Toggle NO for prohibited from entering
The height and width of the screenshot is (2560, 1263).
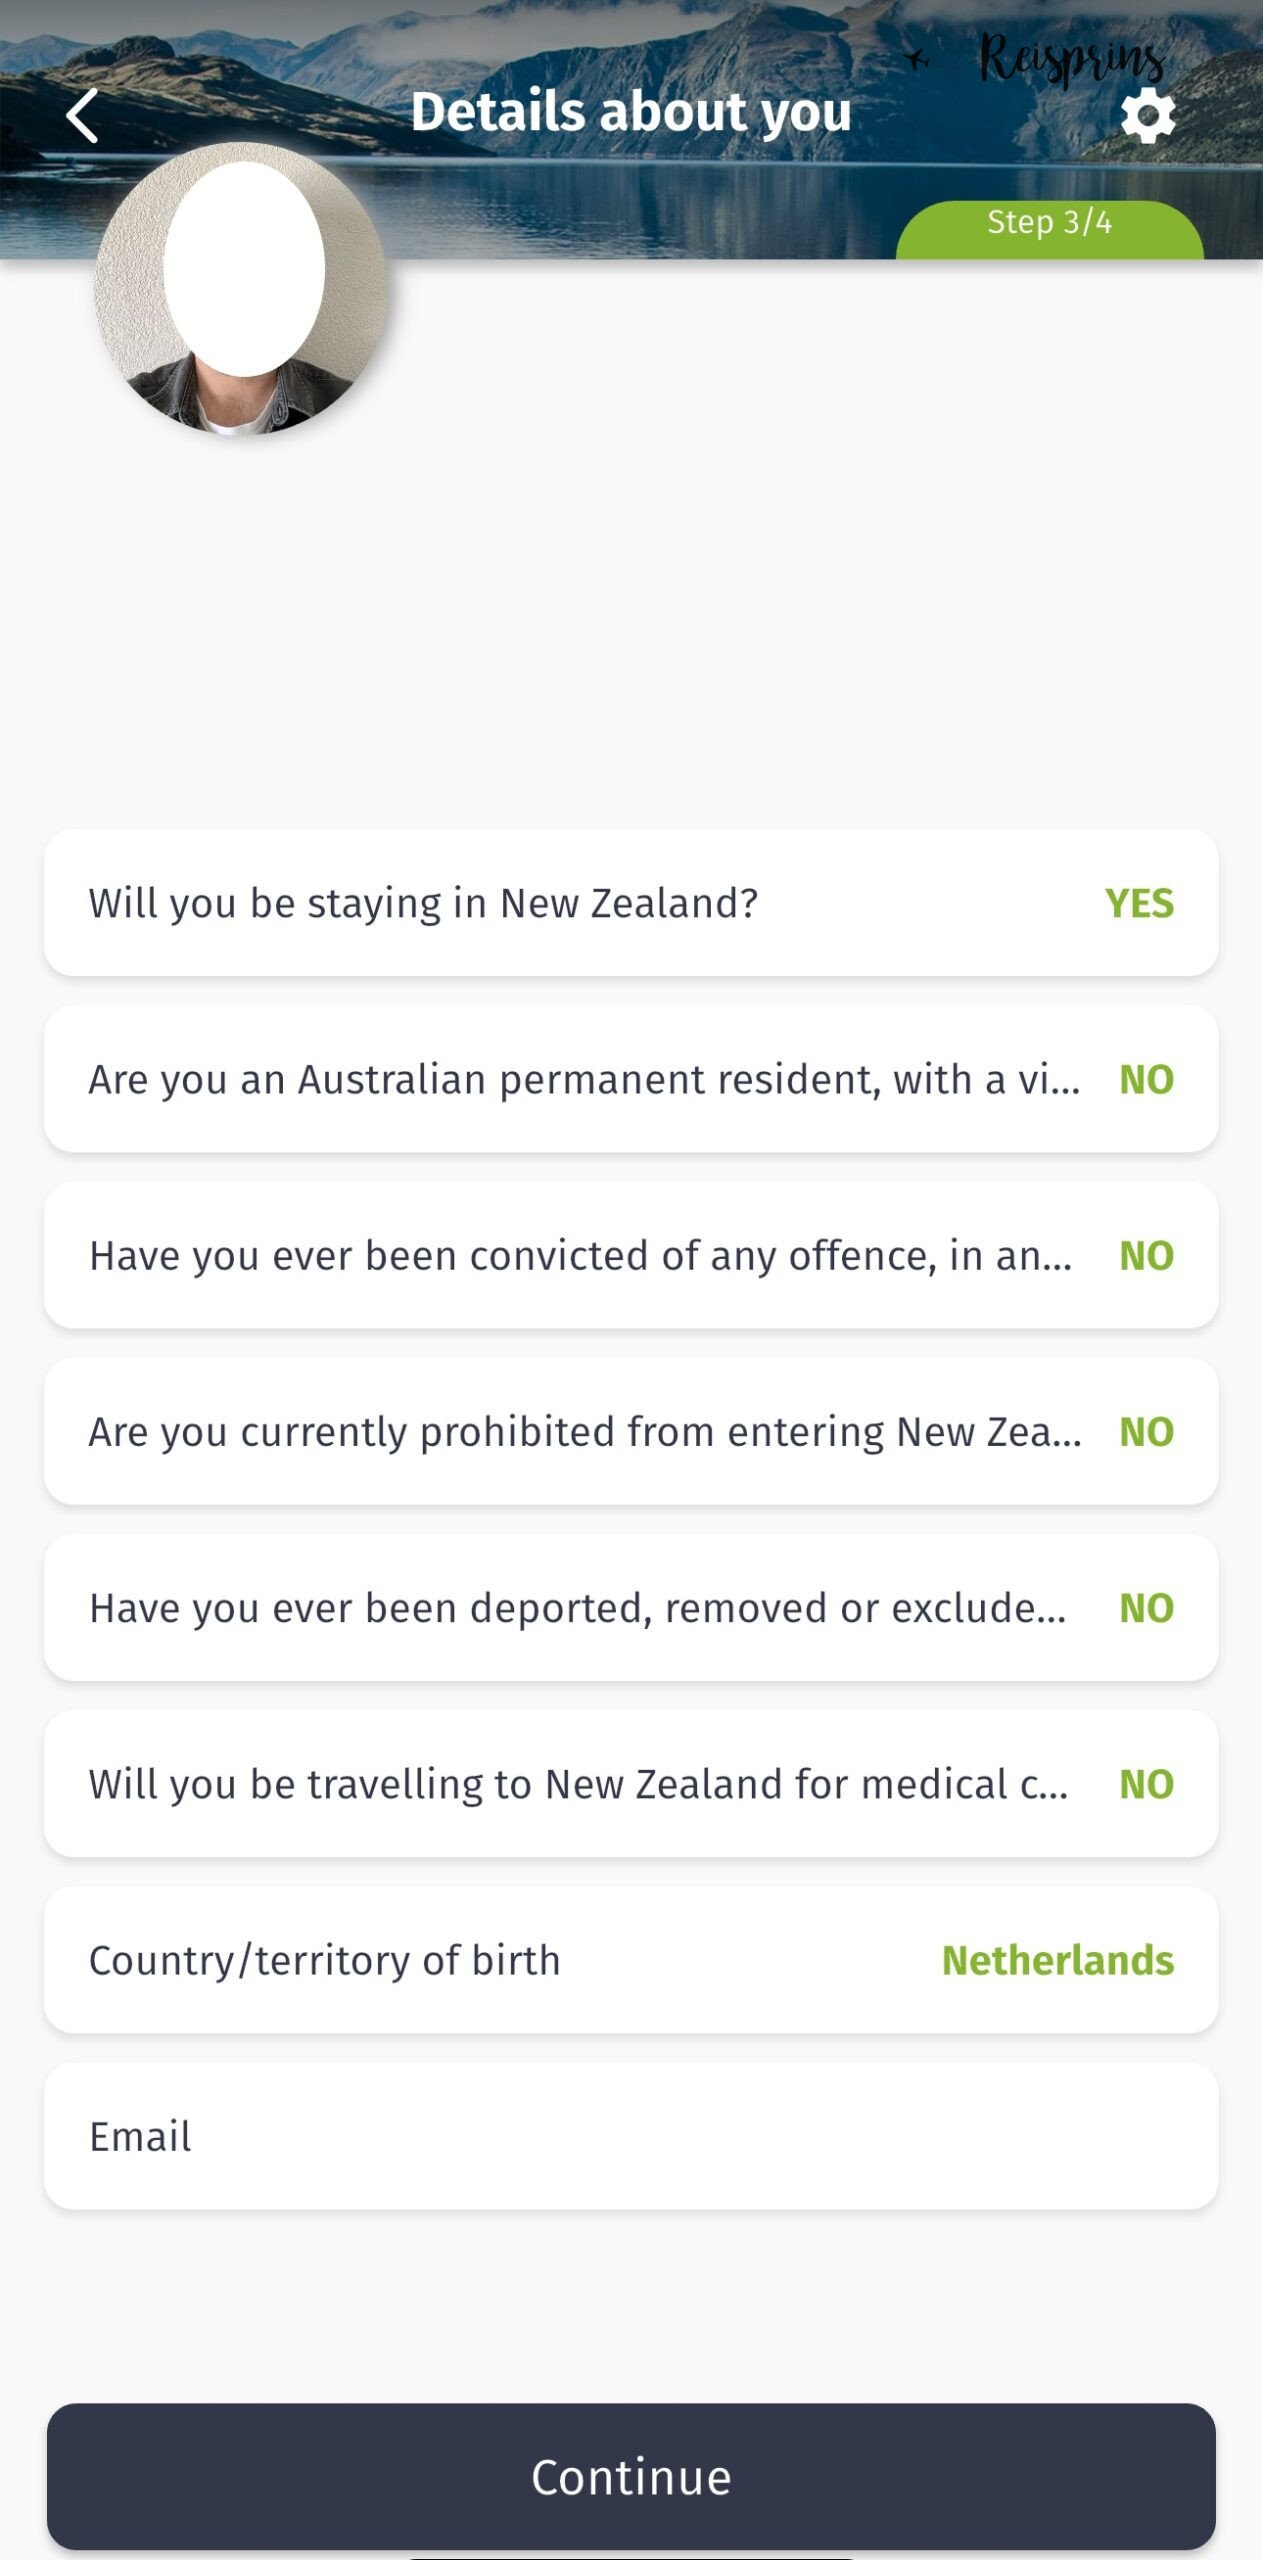pyautogui.click(x=1146, y=1432)
